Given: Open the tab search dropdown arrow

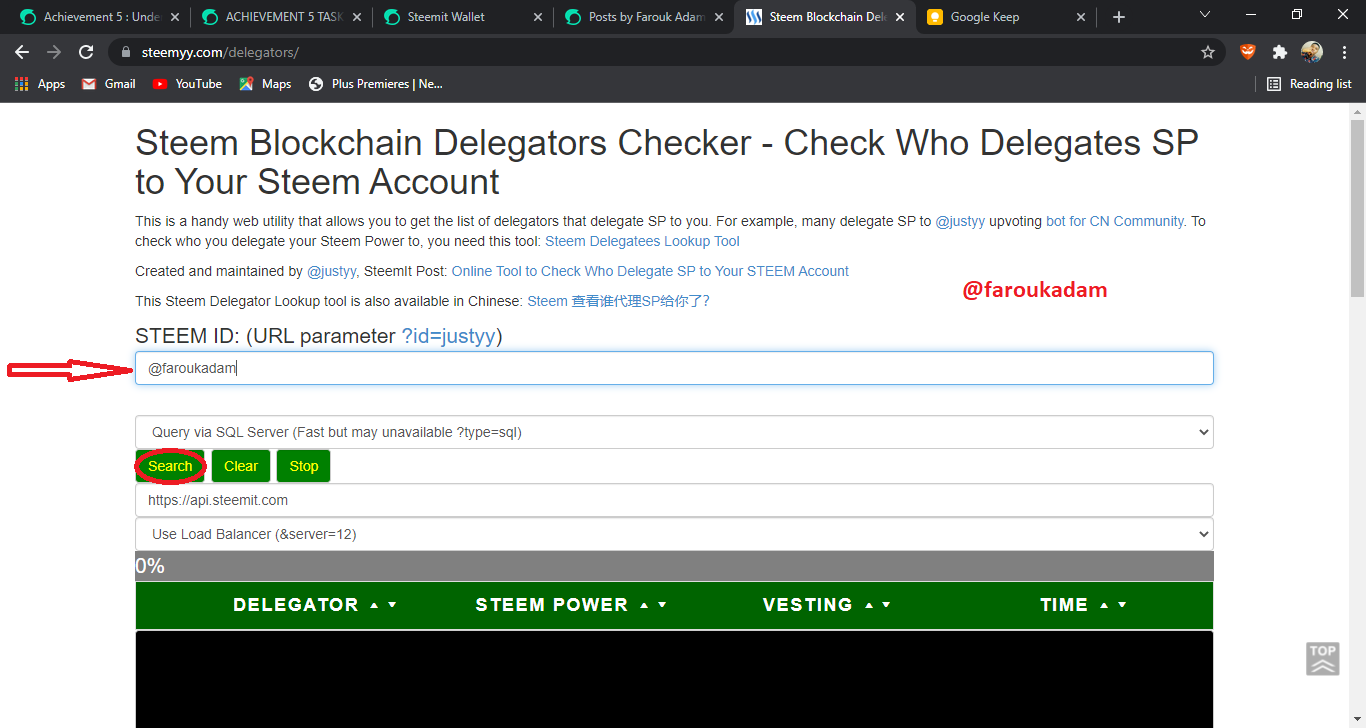Looking at the screenshot, I should (x=1204, y=15).
